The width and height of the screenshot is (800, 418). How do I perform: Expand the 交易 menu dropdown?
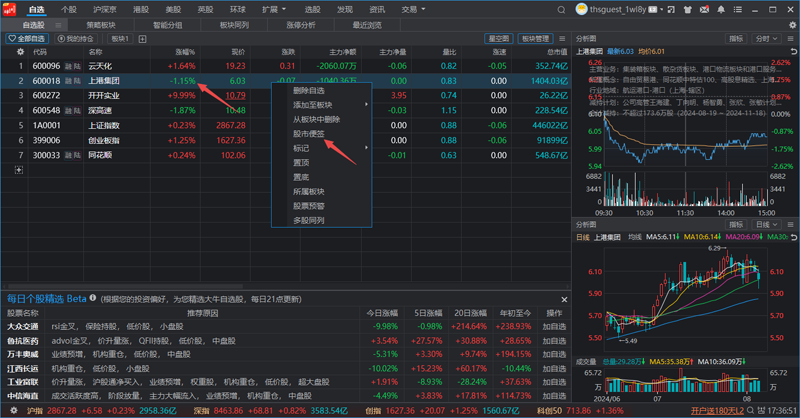coord(413,10)
